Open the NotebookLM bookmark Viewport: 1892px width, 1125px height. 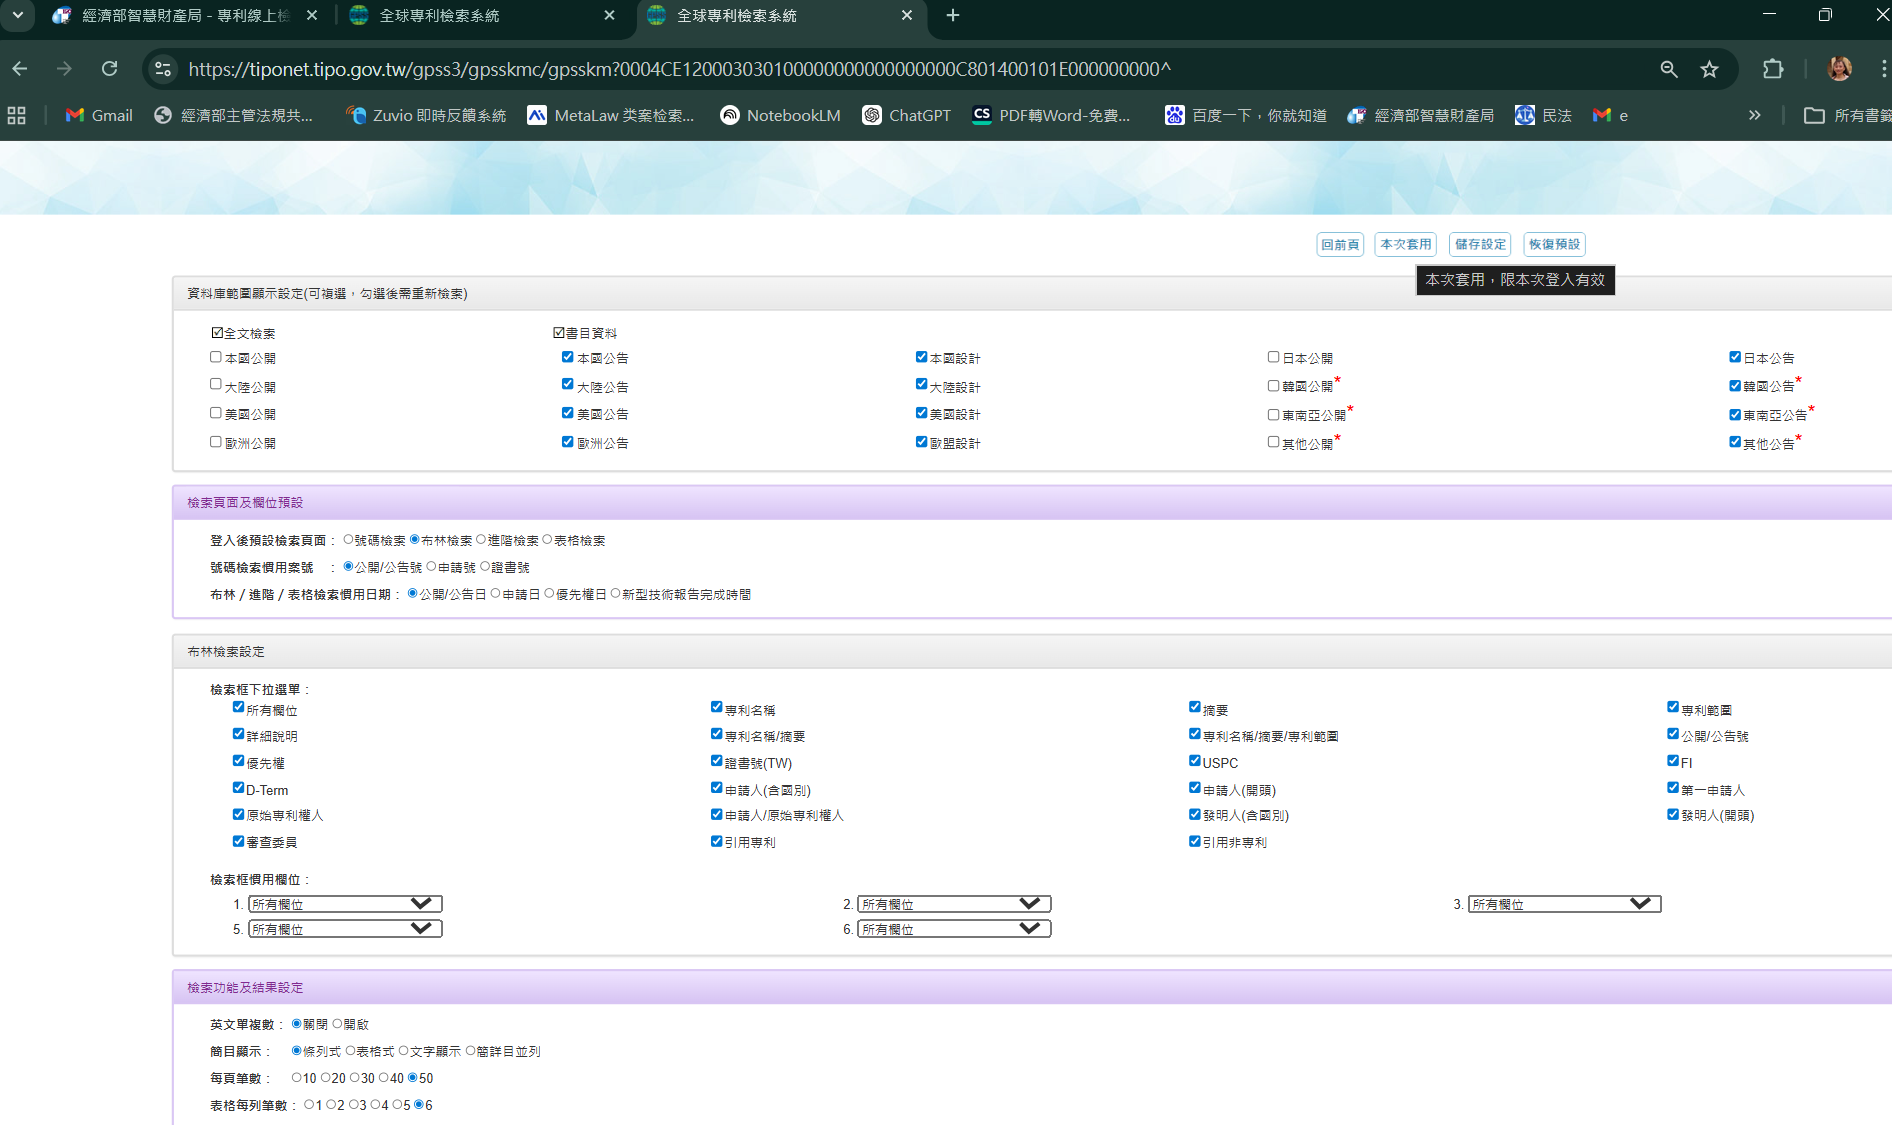(x=780, y=116)
